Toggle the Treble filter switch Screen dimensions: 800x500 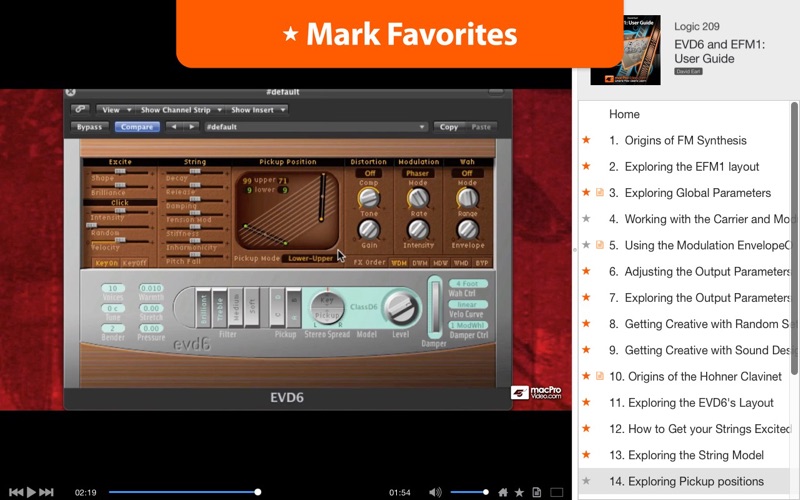click(220, 308)
